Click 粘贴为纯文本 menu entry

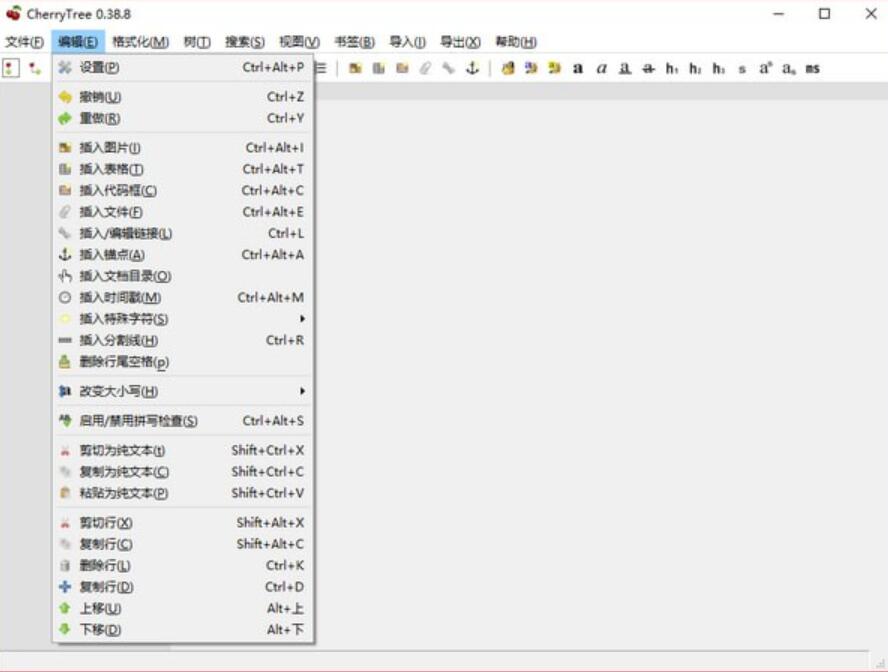(x=123, y=493)
